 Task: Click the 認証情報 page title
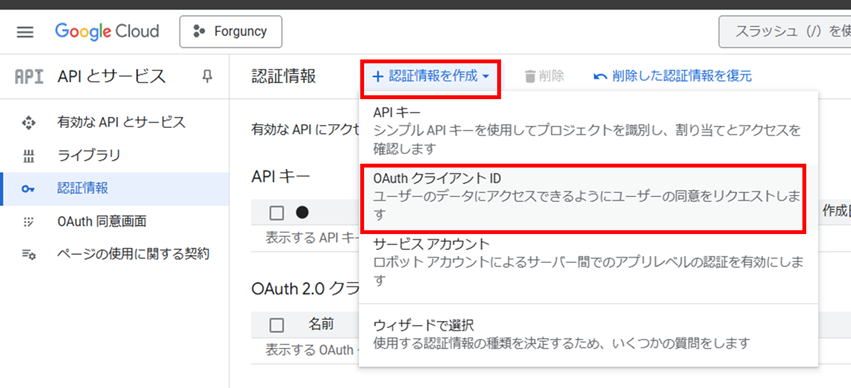[x=284, y=77]
